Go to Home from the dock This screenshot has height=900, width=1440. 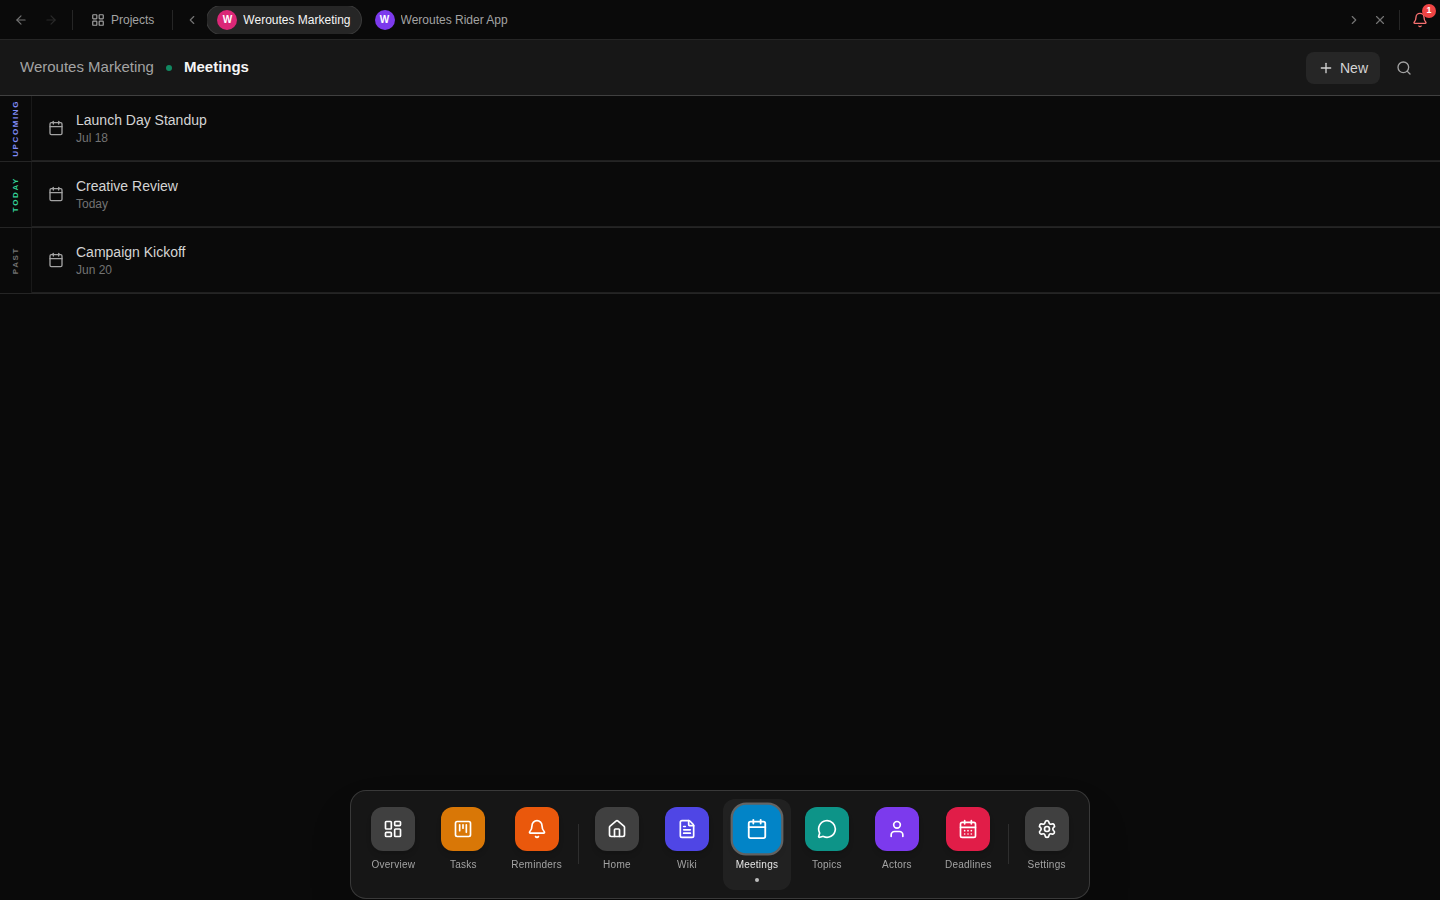(x=617, y=829)
